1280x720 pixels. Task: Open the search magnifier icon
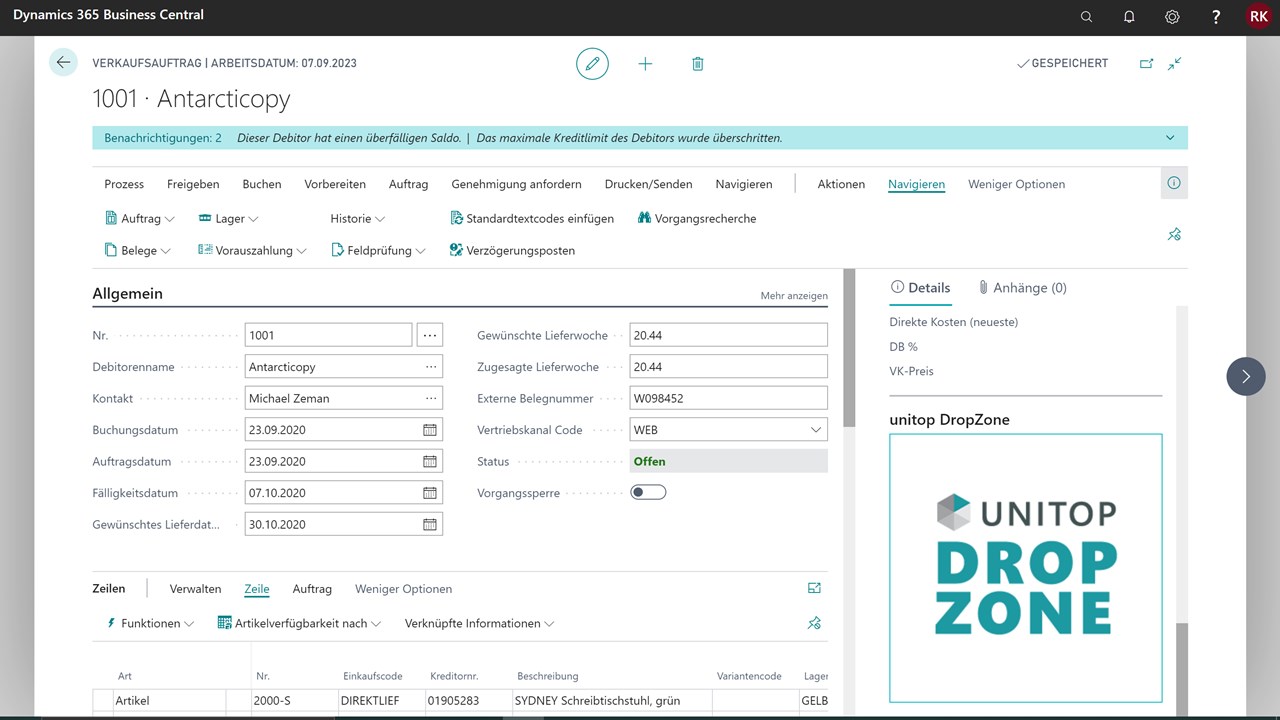(1087, 16)
